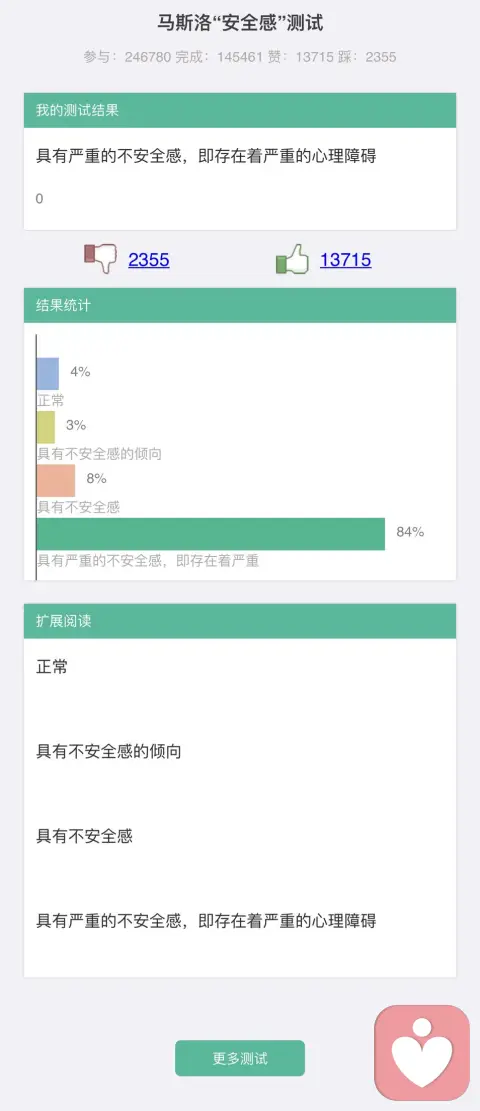Click the 2355 dislike count link
The width and height of the screenshot is (480, 1111).
click(149, 260)
